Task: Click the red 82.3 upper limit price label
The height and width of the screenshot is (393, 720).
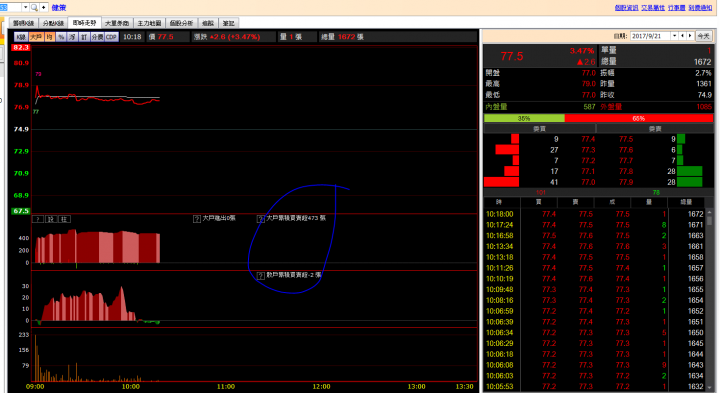Action: [21, 47]
